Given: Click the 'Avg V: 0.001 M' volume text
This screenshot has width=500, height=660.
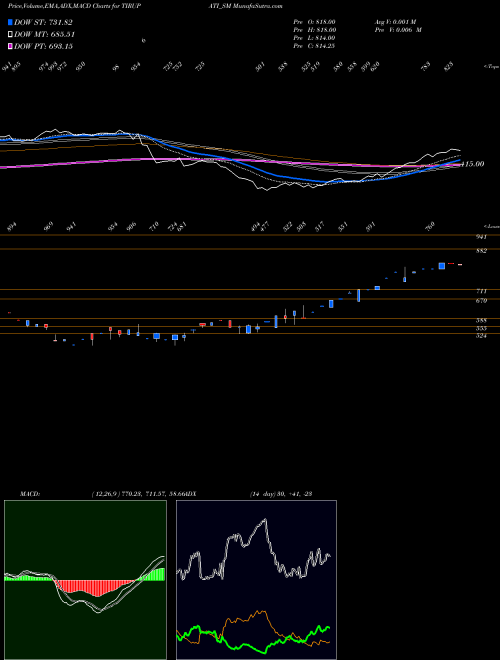Looking at the screenshot, I should 395,22.
